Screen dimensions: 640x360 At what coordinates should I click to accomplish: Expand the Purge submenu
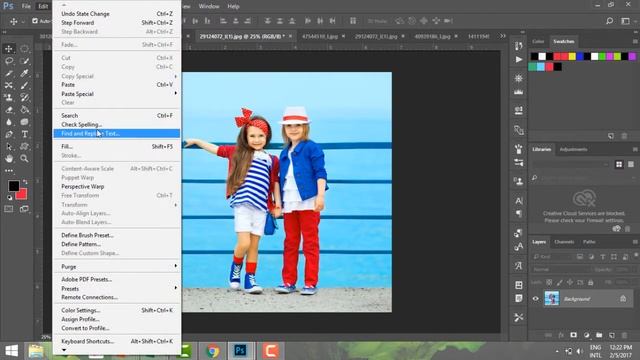coord(116,267)
